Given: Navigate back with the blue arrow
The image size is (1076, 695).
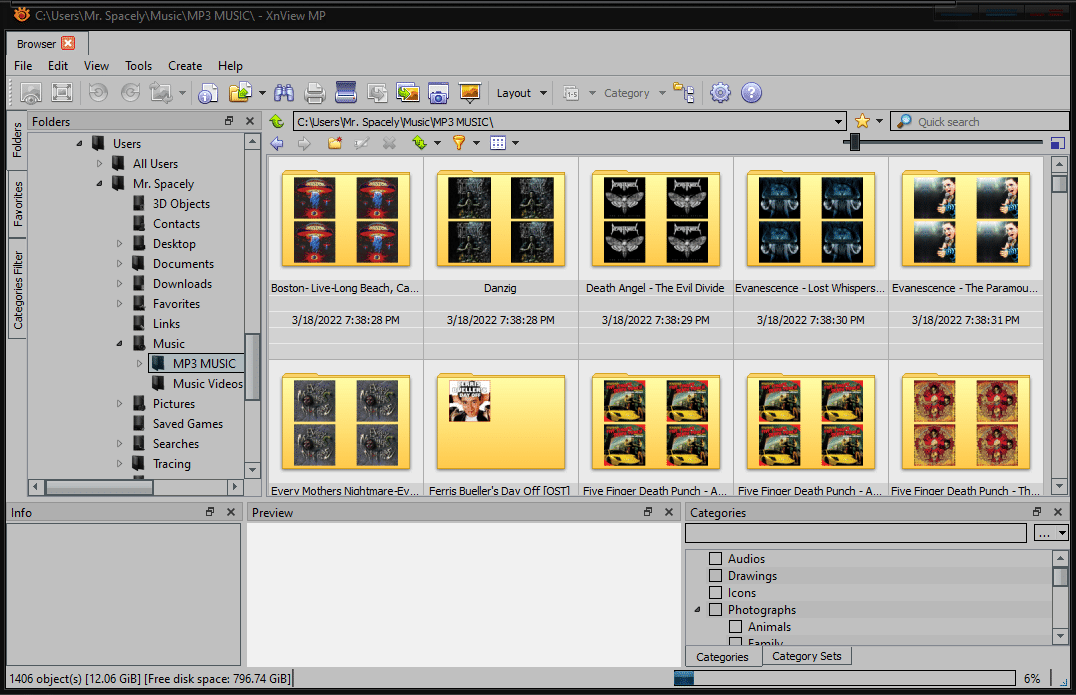Looking at the screenshot, I should click(x=277, y=143).
